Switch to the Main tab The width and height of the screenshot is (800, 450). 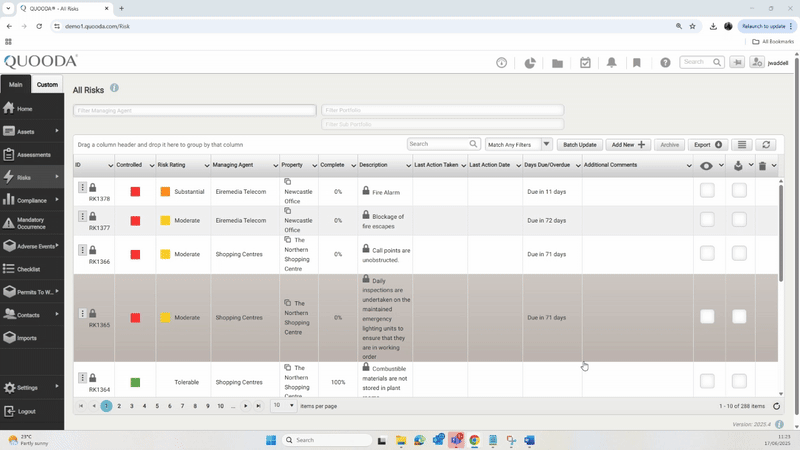point(15,85)
